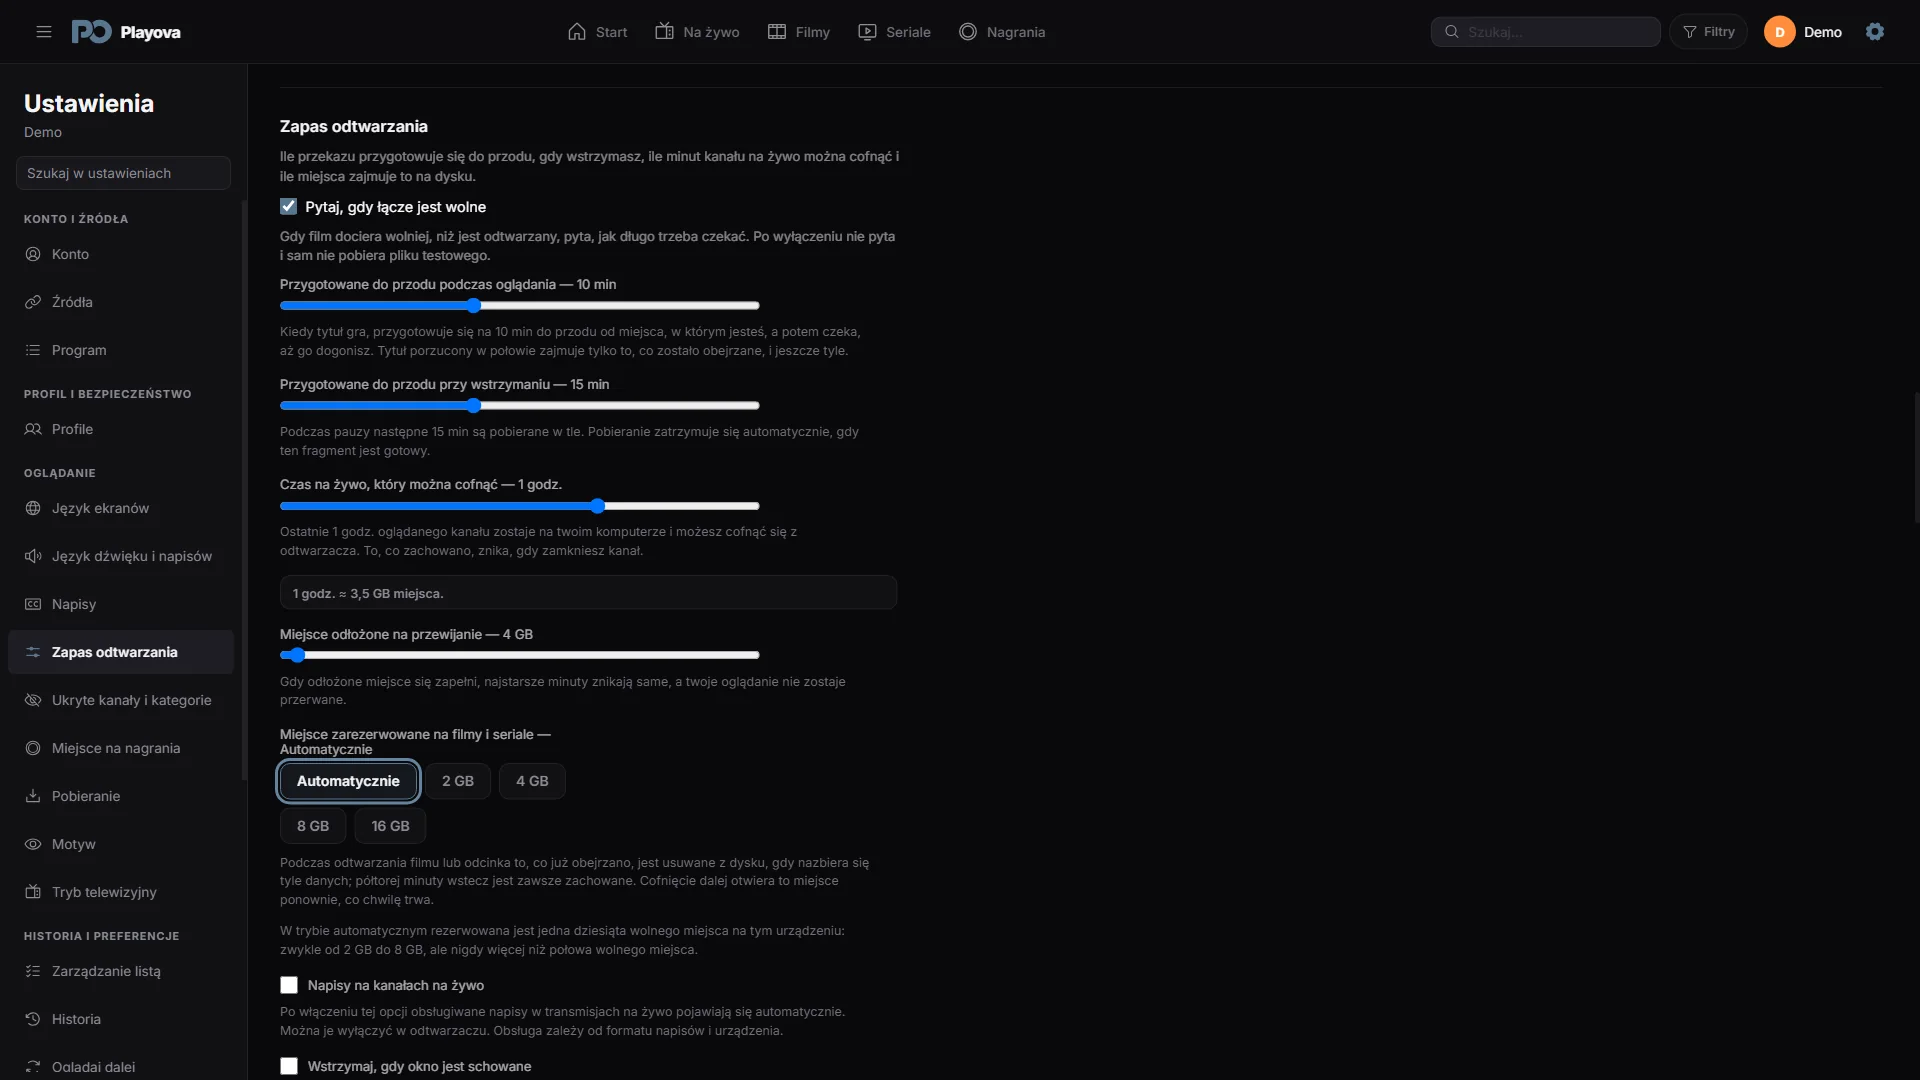Screen dimensions: 1920x1080
Task: Open the Filtry button
Action: pos(1708,32)
